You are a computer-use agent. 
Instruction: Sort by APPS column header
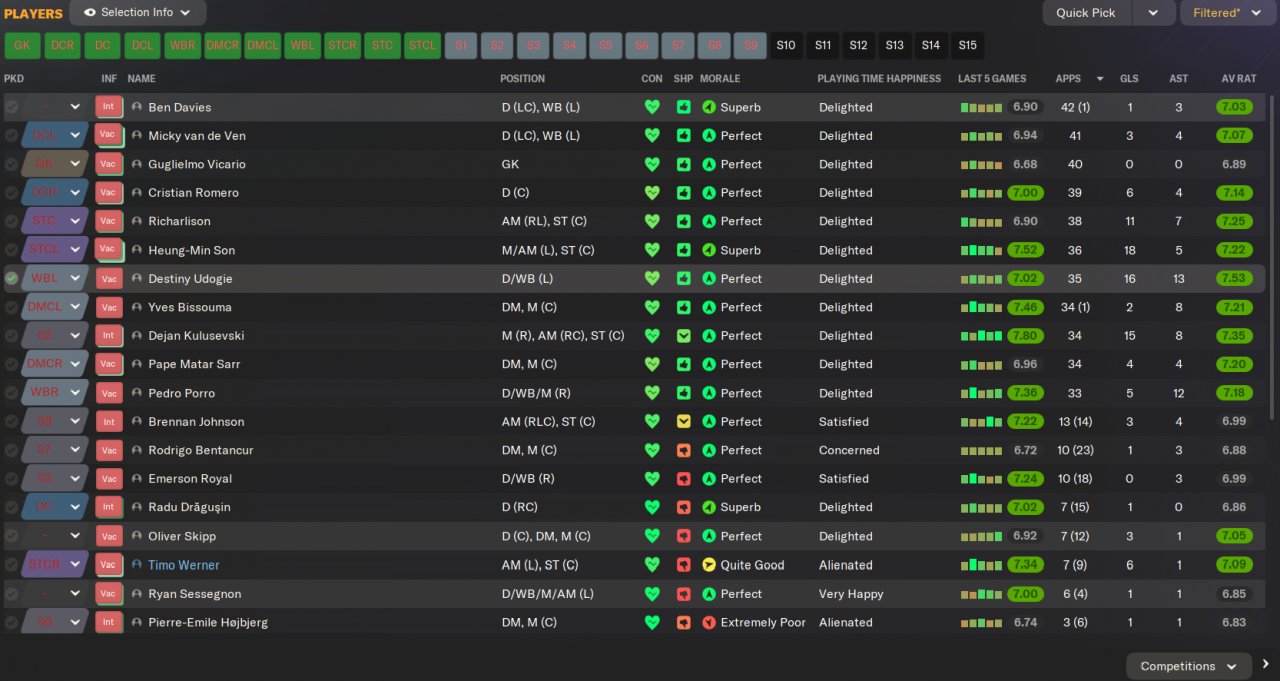click(x=1068, y=78)
